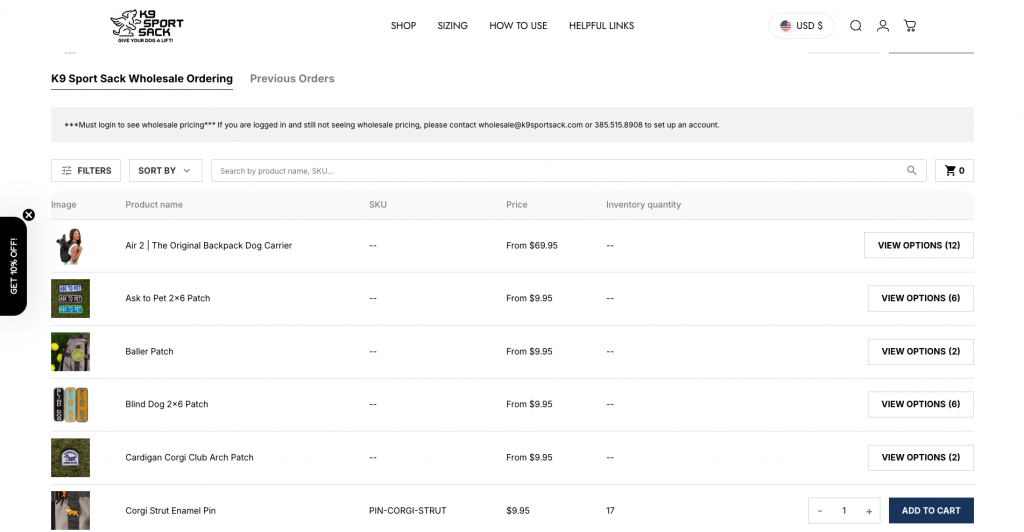Open the Helpful Links menu

point(601,26)
